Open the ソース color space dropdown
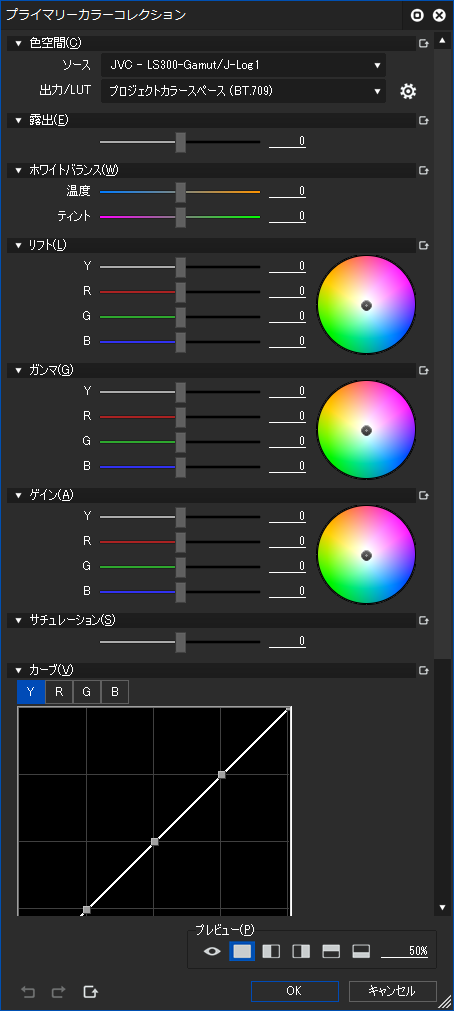454x1011 pixels. (243, 65)
